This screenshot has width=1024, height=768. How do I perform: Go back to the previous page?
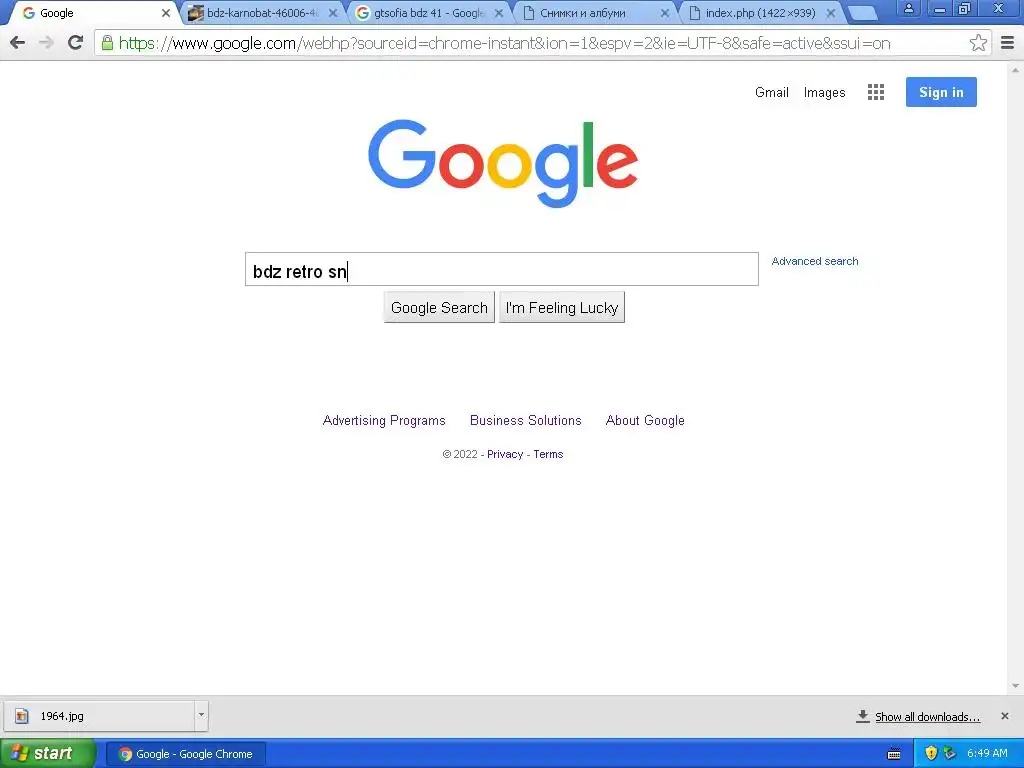pyautogui.click(x=18, y=43)
